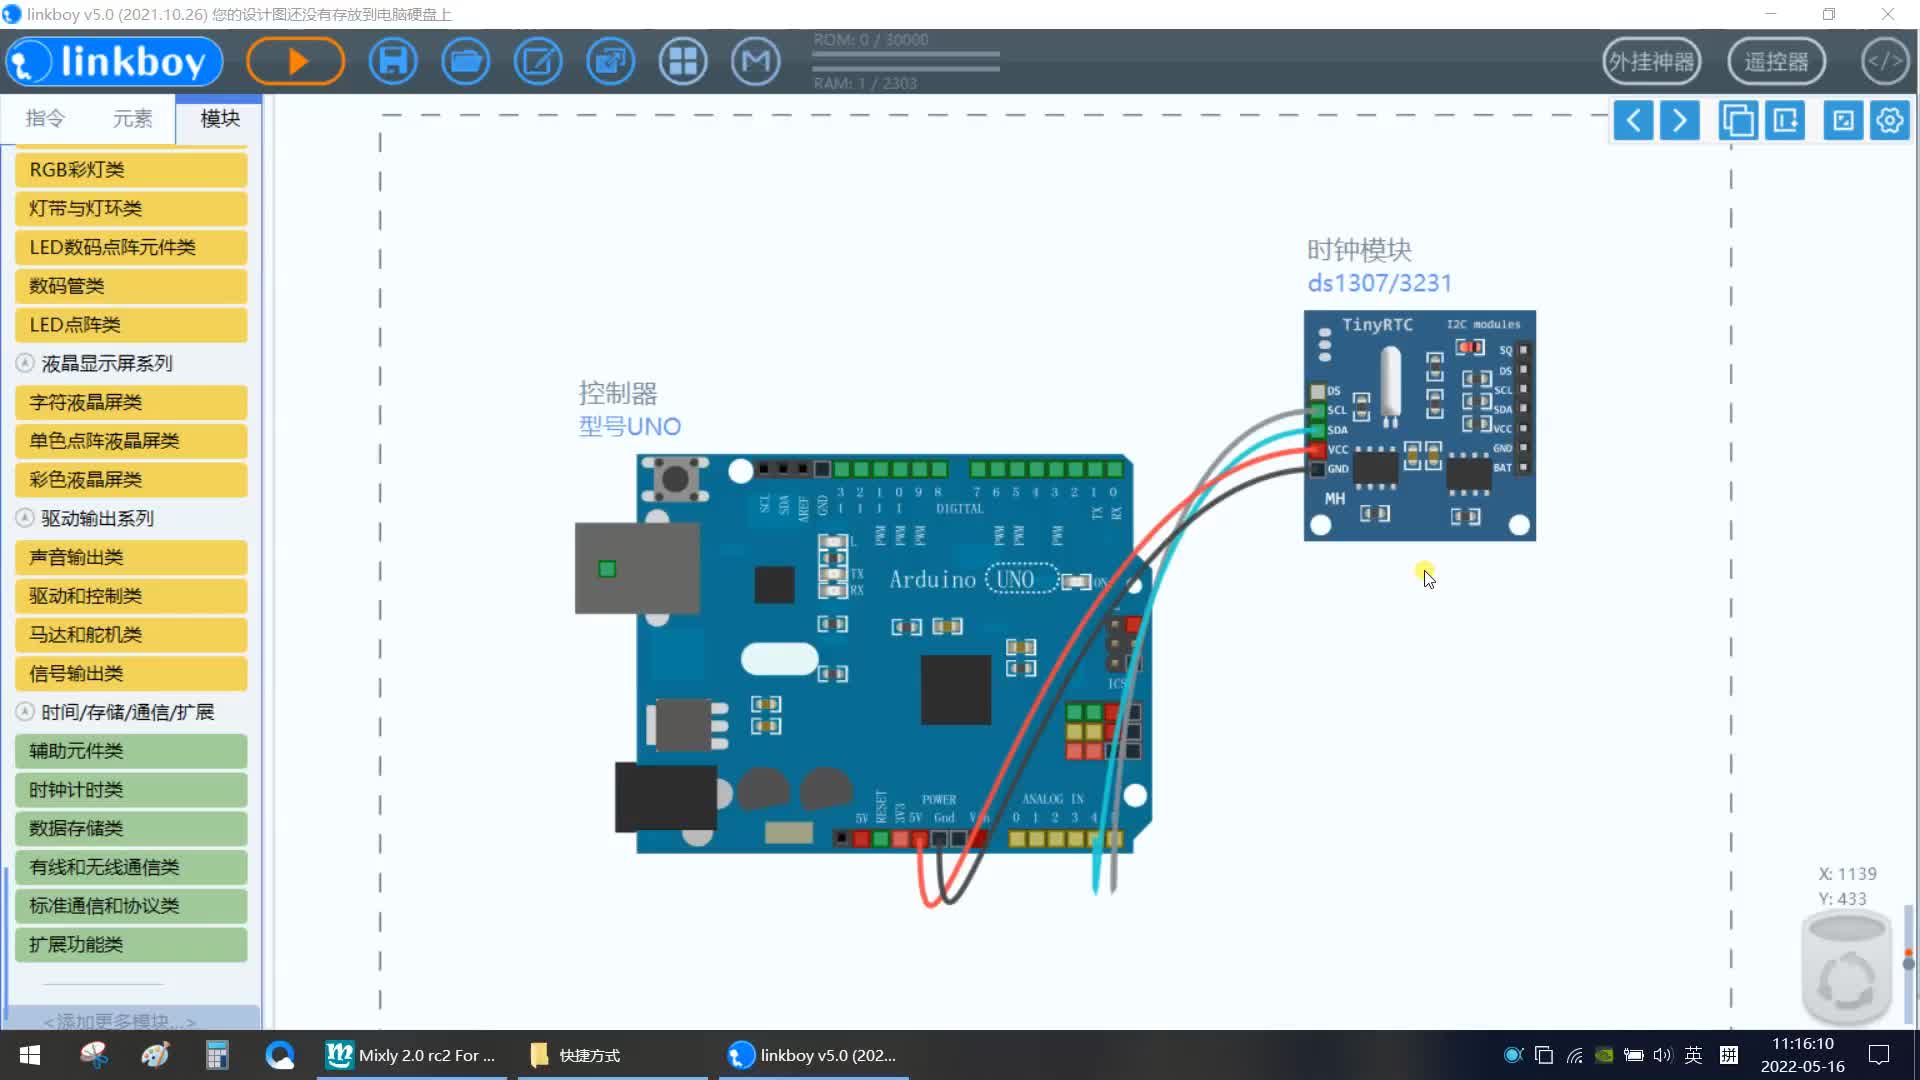Show code view with the </> icon

[x=1885, y=62]
